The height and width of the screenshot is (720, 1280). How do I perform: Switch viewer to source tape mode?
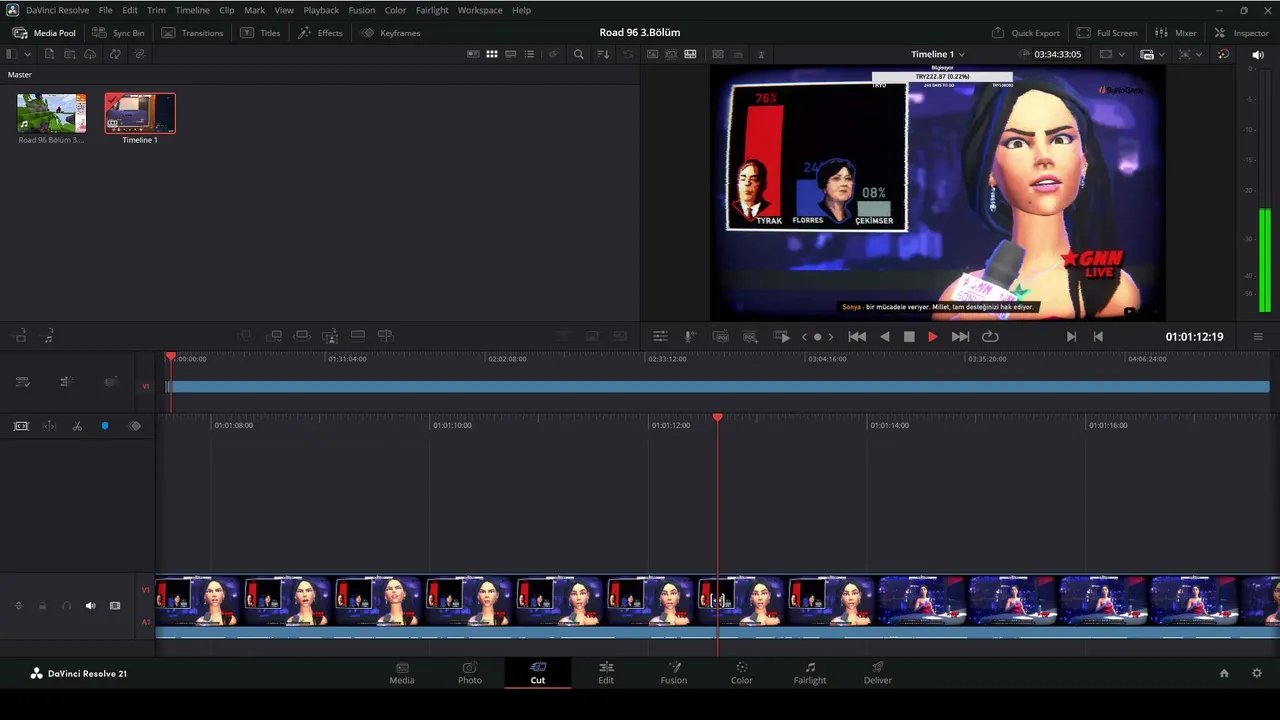tap(671, 54)
